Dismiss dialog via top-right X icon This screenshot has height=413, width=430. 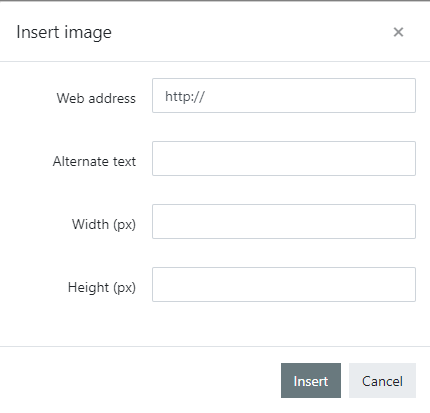coord(398,32)
